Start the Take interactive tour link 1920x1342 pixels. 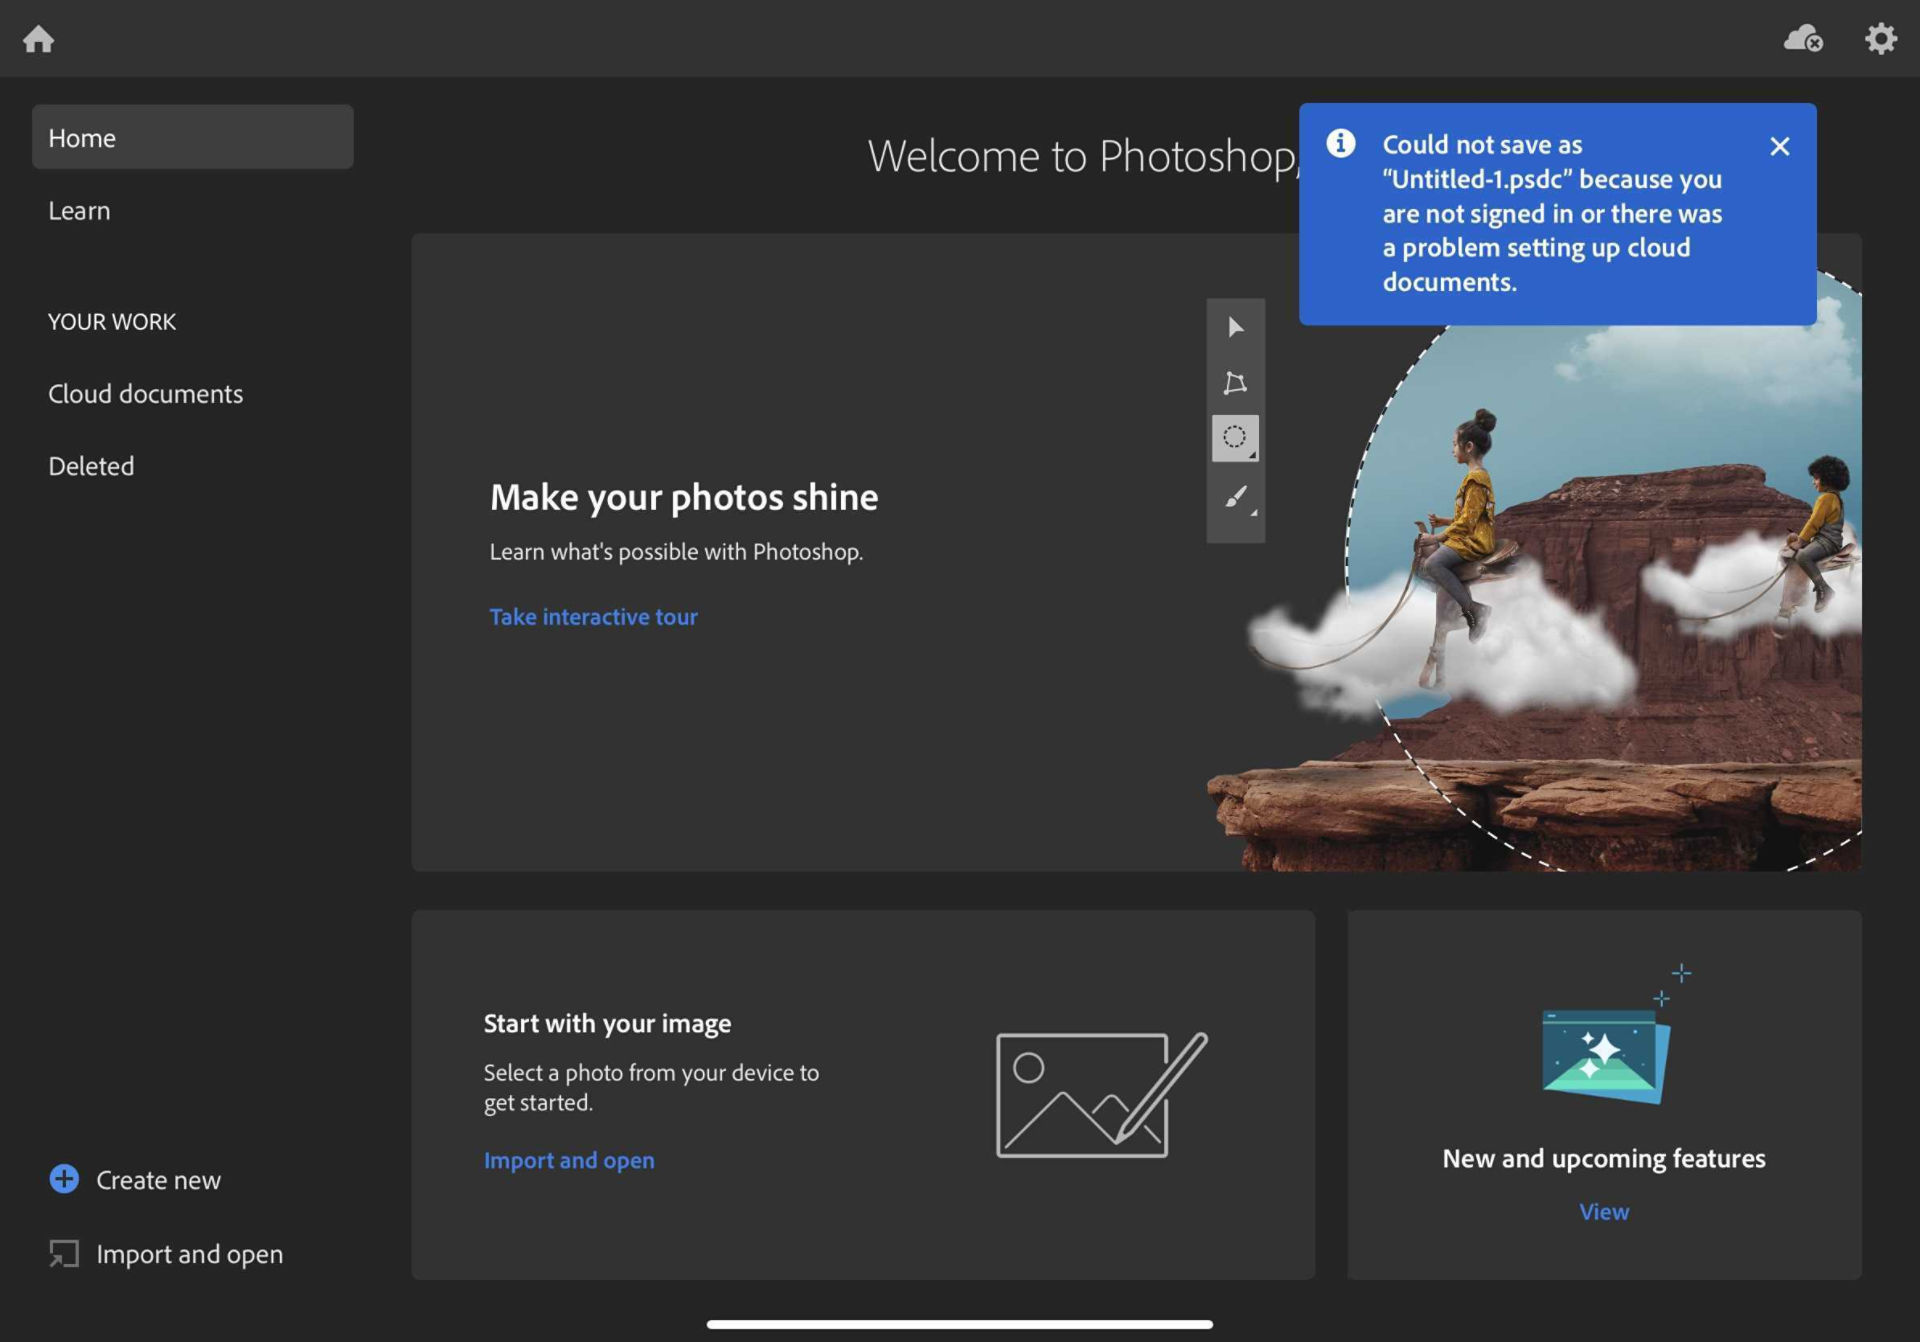593,617
